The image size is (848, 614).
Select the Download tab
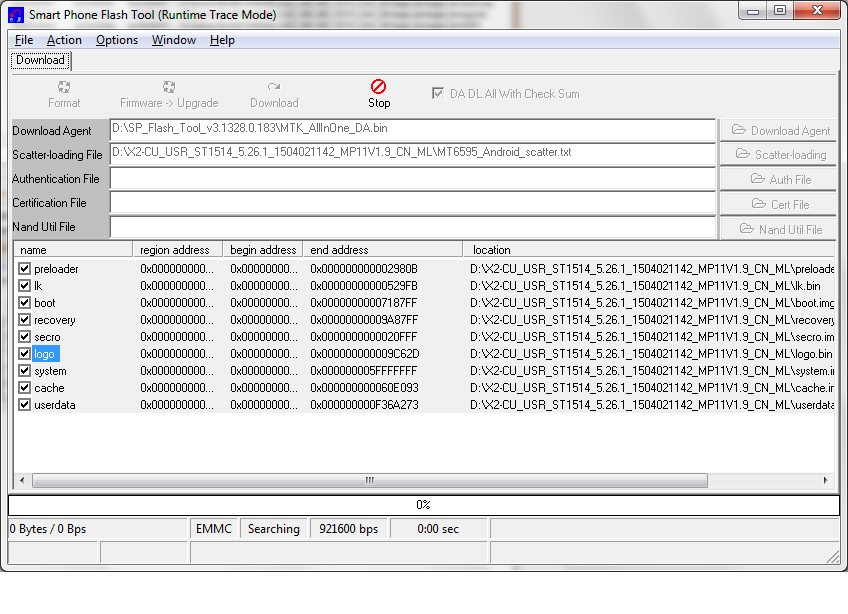40,60
